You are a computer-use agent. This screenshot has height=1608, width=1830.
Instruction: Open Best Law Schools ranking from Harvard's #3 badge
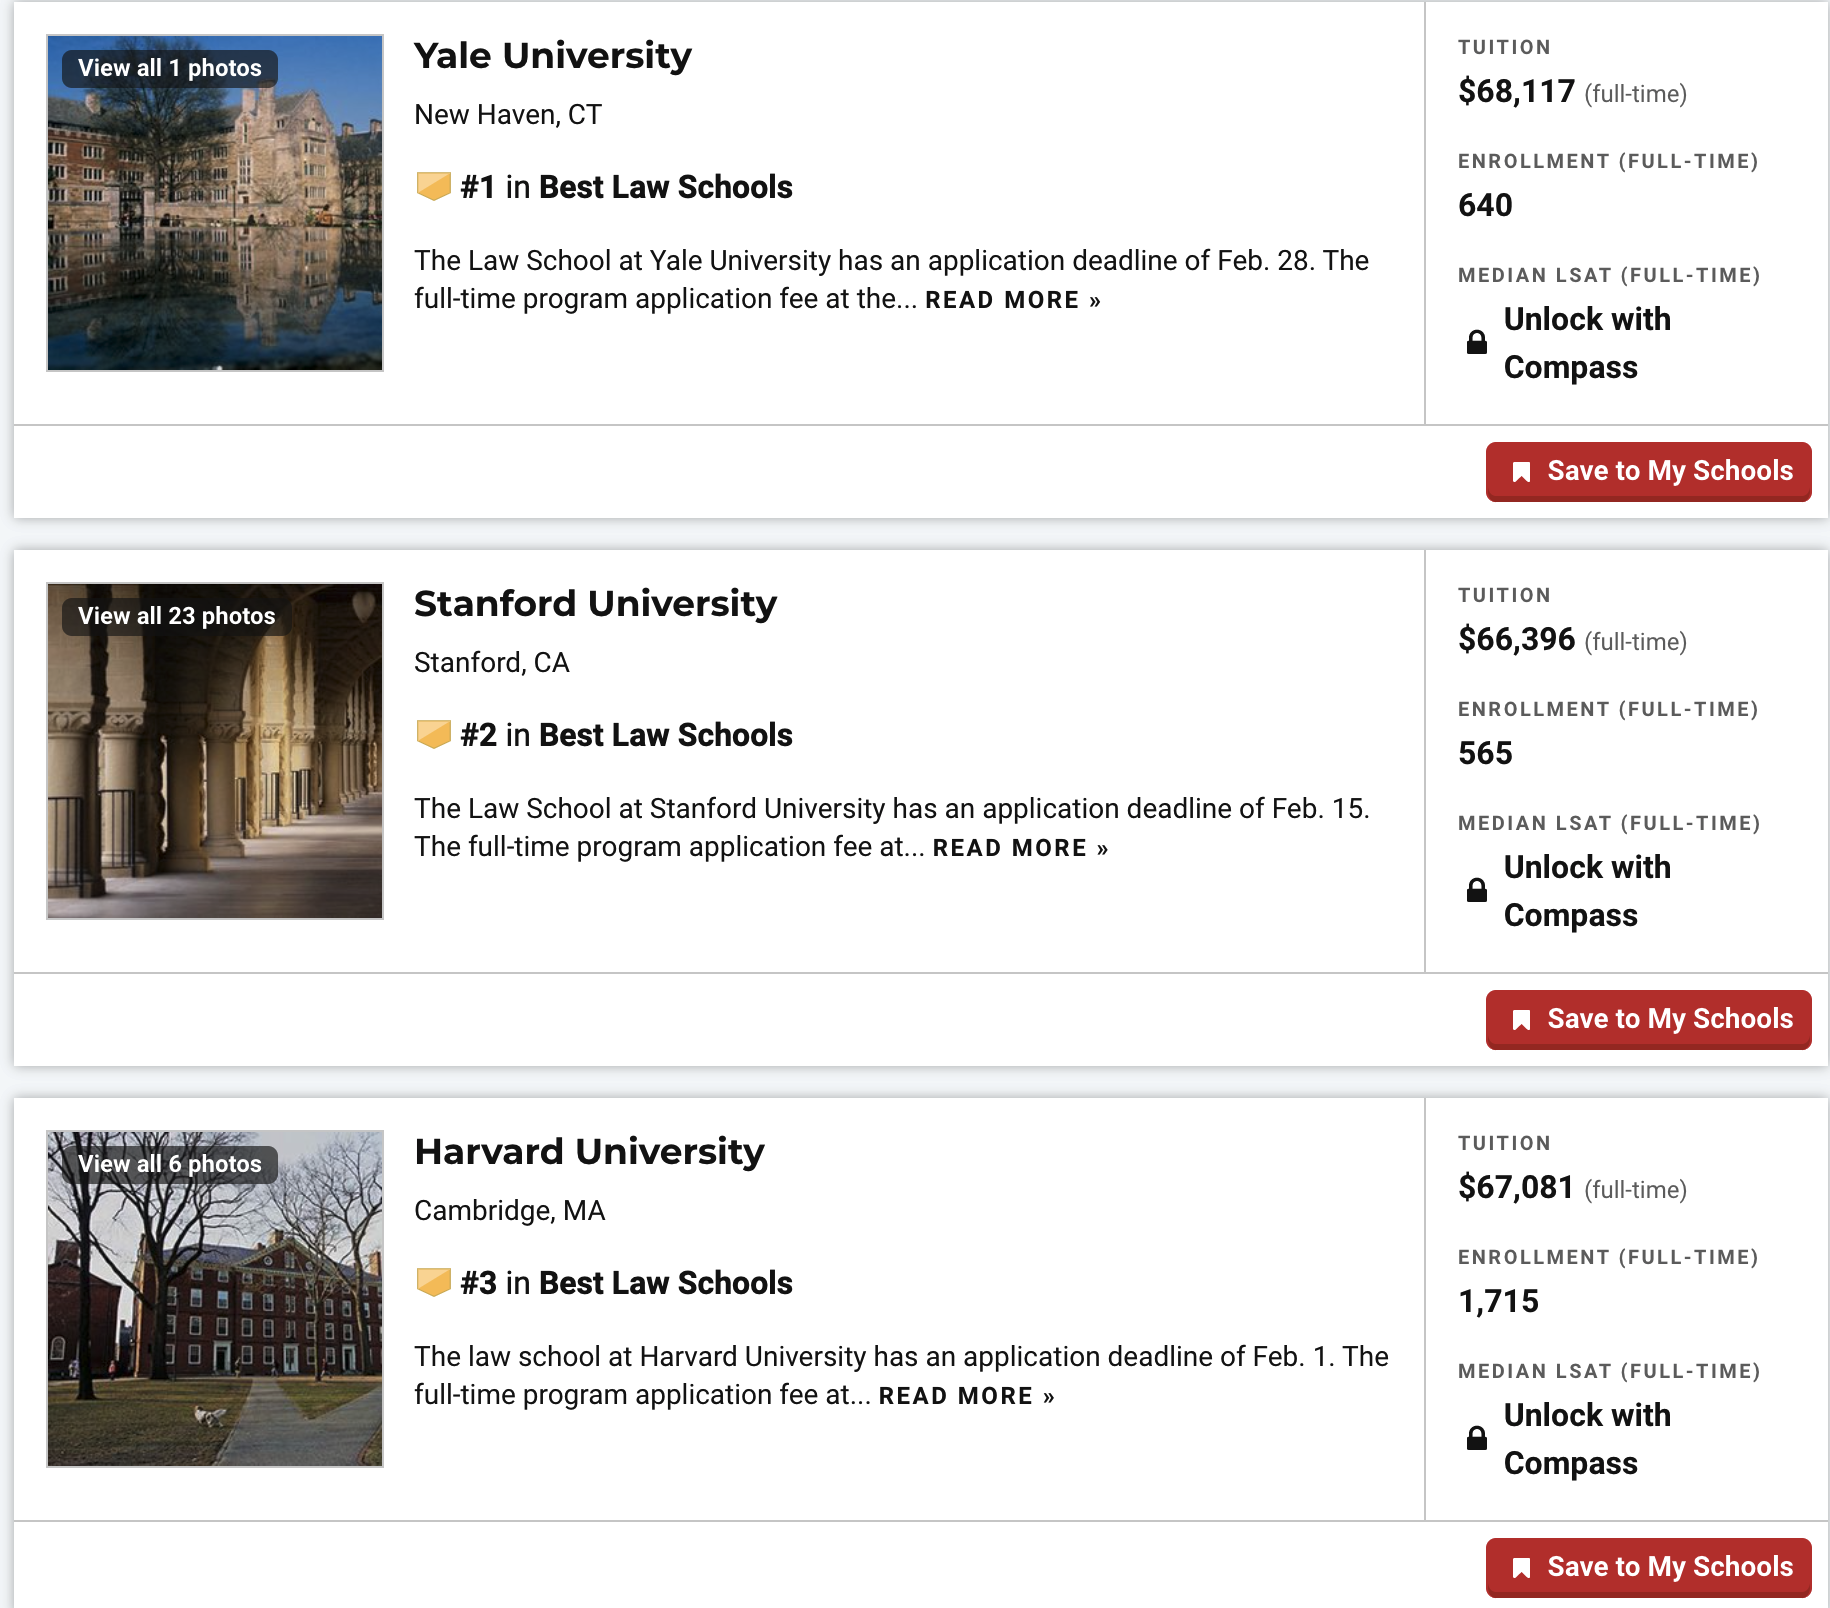665,1283
